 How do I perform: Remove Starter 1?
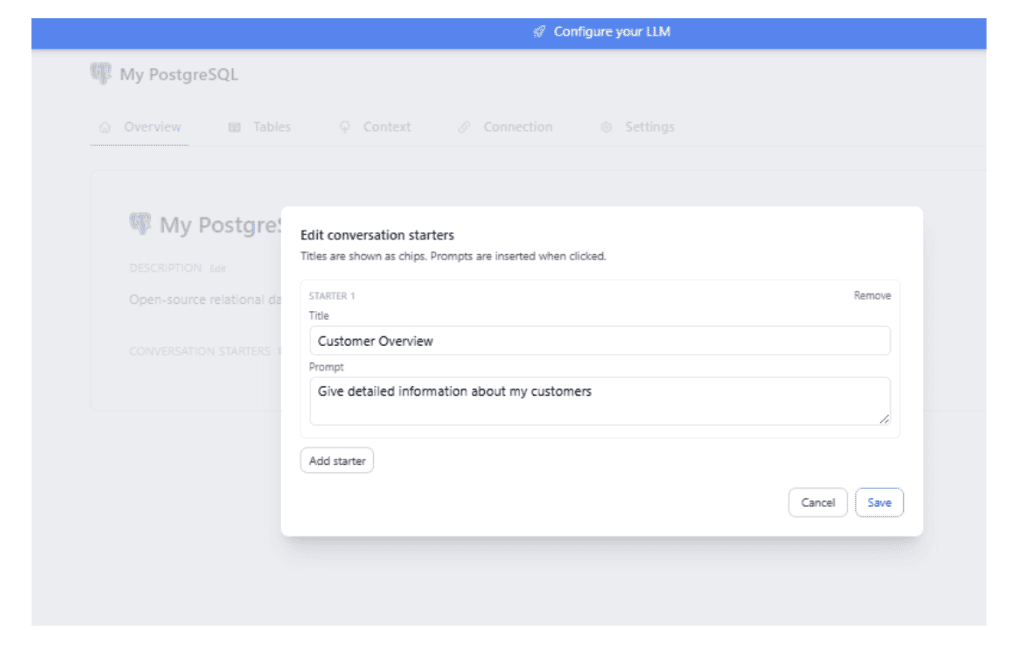[x=871, y=295]
